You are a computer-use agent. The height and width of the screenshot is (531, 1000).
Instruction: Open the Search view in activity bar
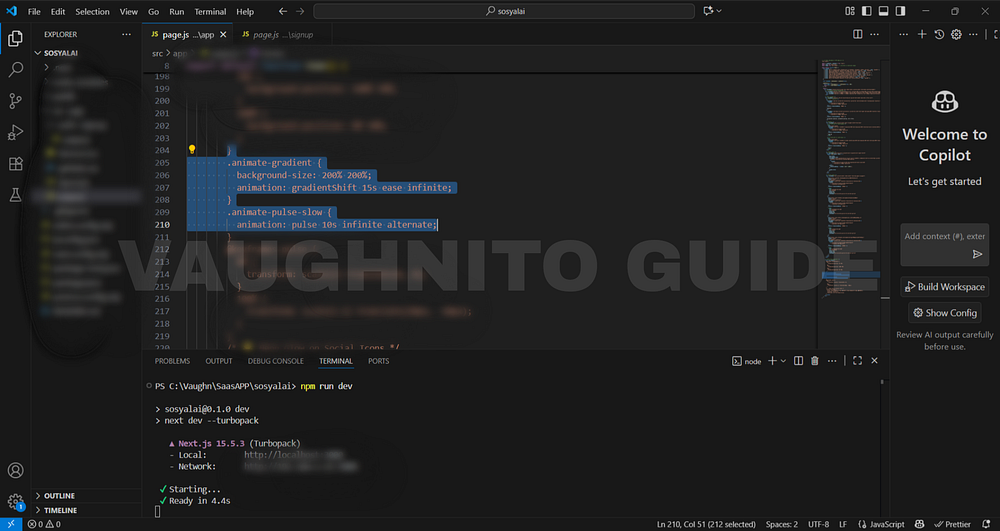[x=15, y=69]
